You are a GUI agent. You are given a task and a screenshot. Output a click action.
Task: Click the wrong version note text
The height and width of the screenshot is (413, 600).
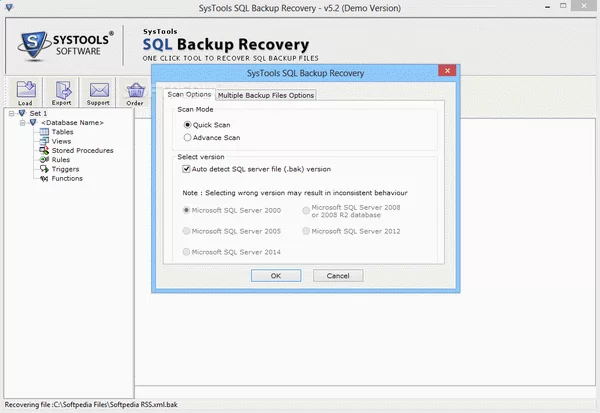pyautogui.click(x=295, y=193)
